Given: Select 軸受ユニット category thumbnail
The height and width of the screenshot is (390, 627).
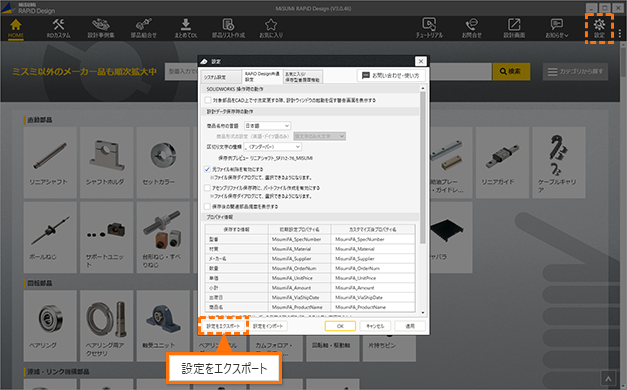Looking at the screenshot, I should pos(163,326).
